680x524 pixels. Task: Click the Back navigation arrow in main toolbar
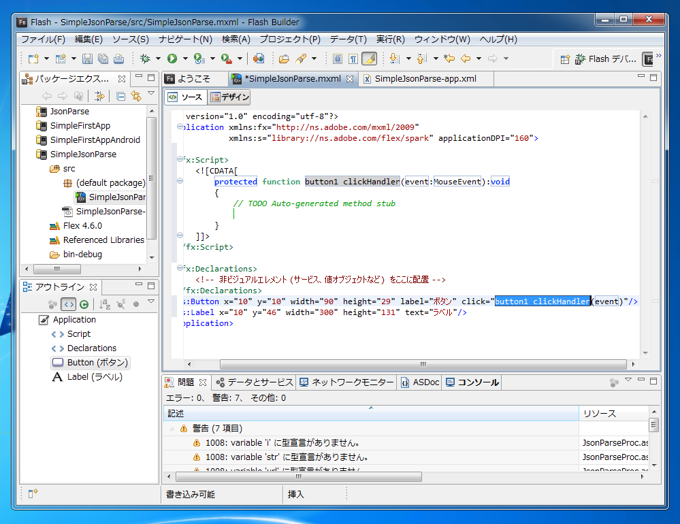(x=466, y=59)
